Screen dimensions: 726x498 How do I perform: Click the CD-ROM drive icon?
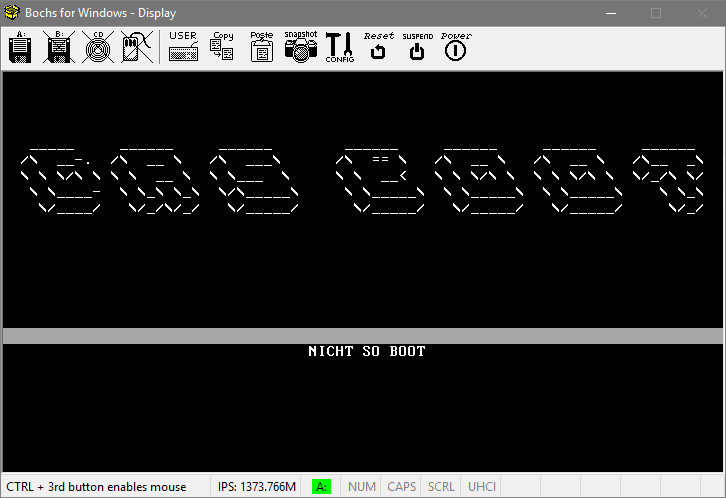click(98, 47)
